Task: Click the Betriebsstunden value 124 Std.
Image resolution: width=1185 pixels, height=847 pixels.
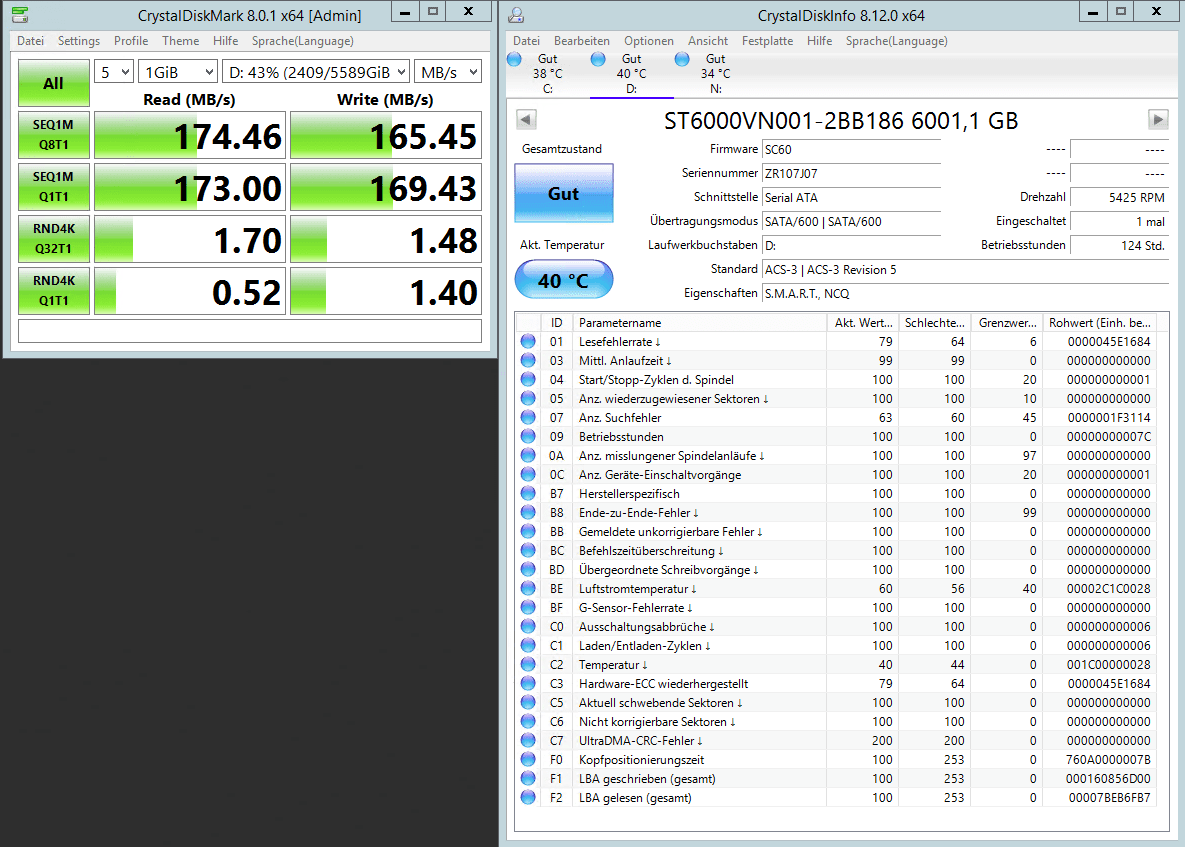Action: coord(1119,246)
